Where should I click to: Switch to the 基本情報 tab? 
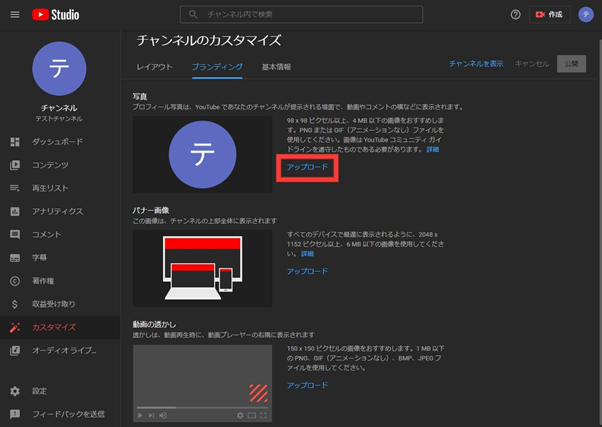tap(276, 67)
